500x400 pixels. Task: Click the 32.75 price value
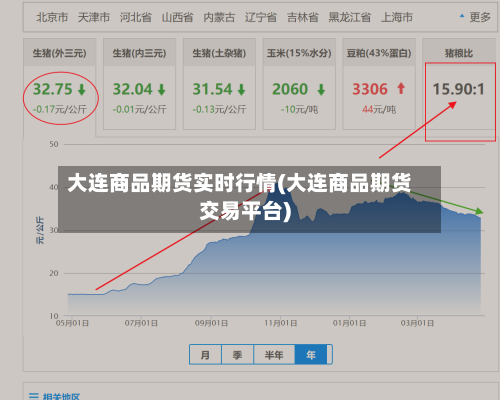click(x=52, y=89)
